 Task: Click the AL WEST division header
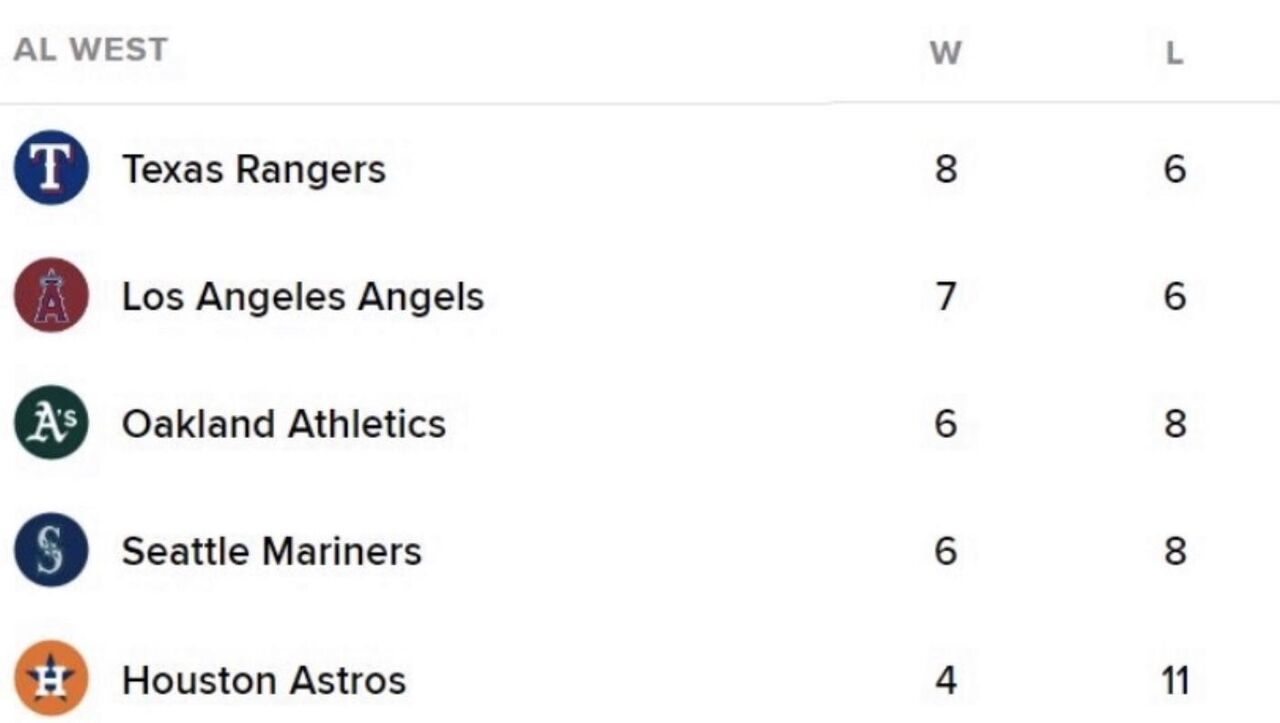(x=90, y=49)
